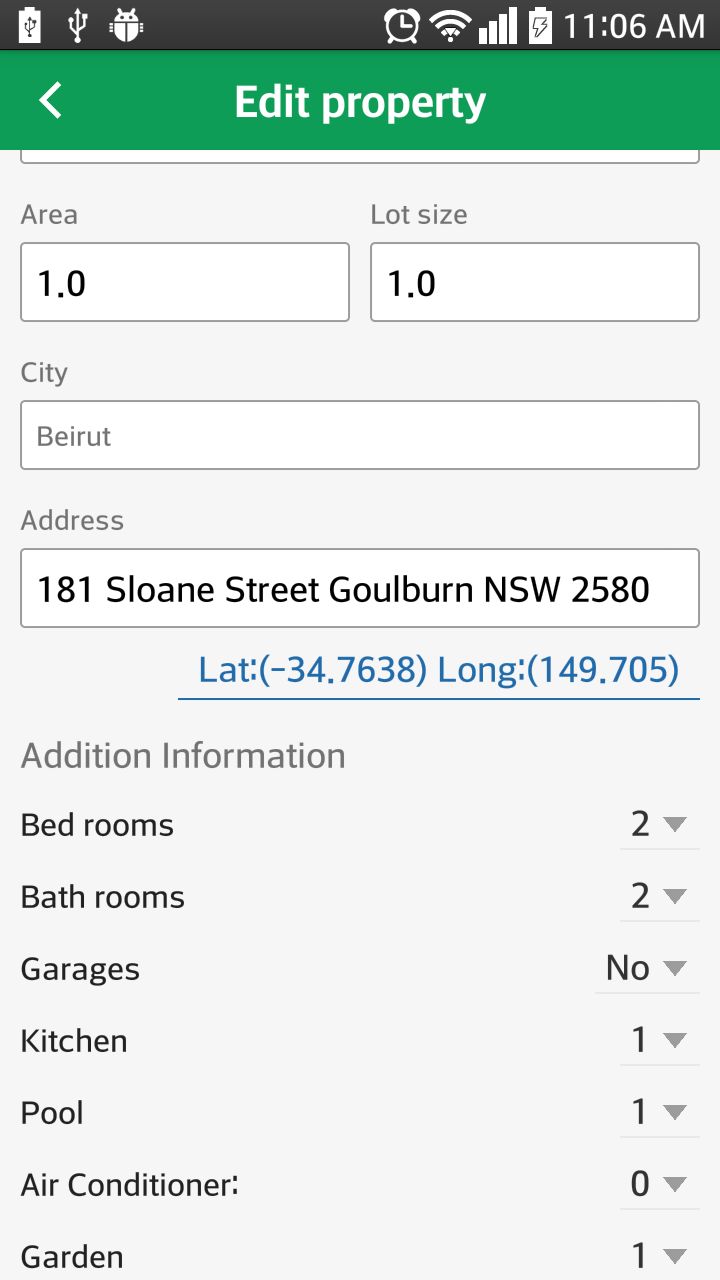Tap the charging battery icon

coord(540,25)
